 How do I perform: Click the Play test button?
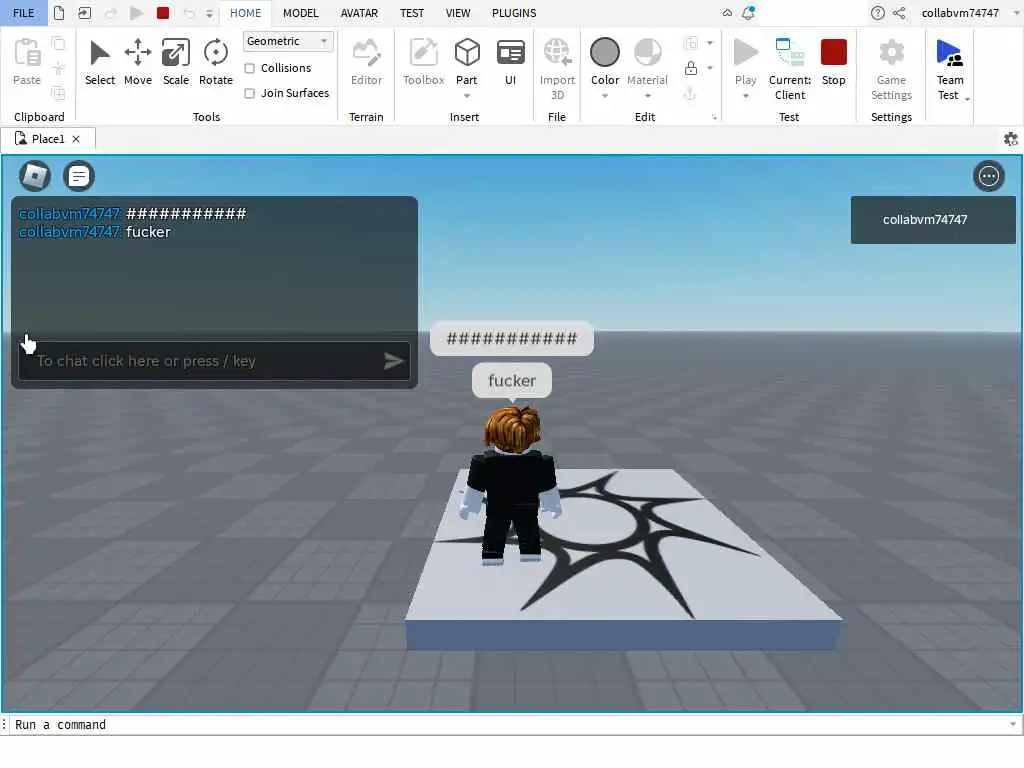coord(745,54)
